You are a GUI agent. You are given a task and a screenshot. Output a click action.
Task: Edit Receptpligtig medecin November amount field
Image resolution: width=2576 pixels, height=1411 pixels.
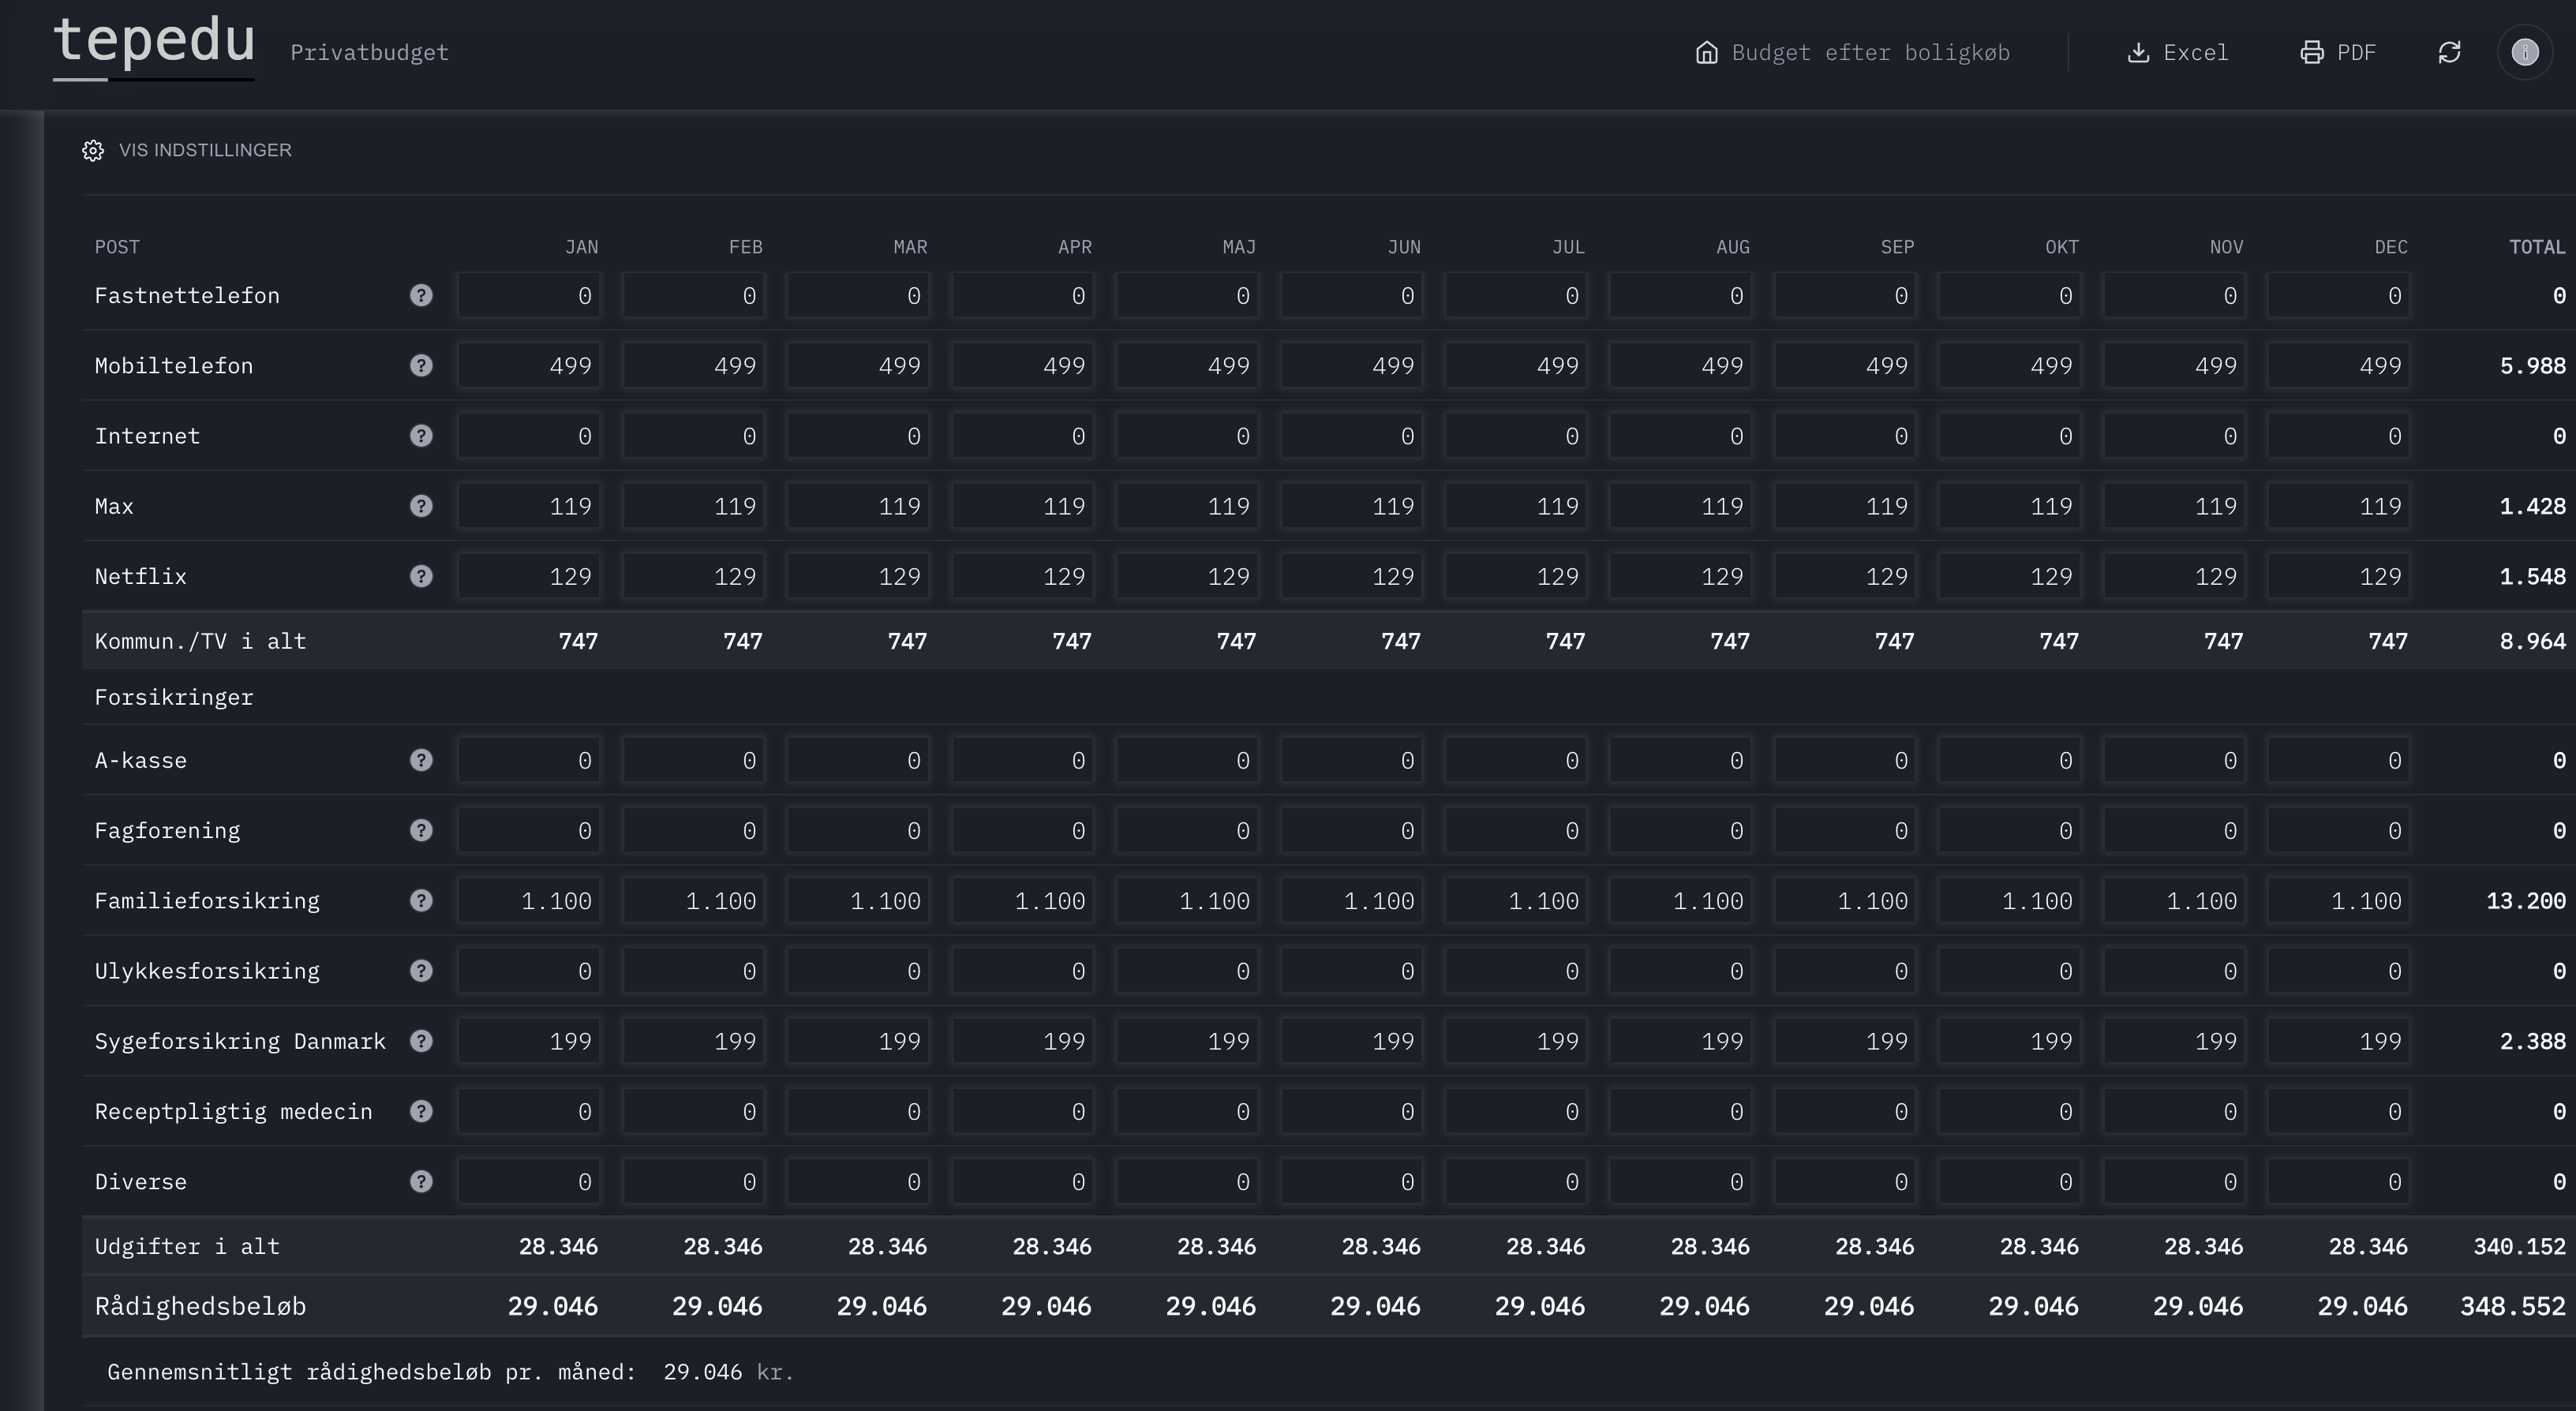2174,1111
